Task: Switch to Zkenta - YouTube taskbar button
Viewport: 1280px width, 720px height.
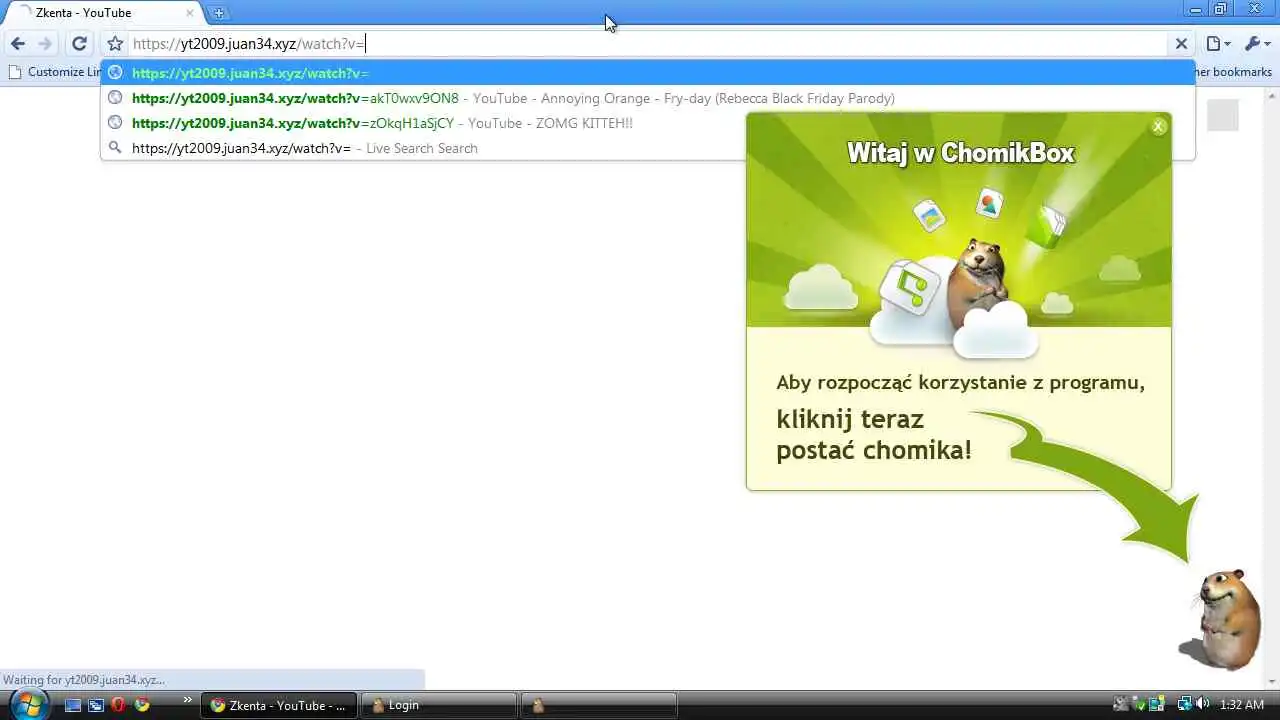Action: click(x=279, y=705)
